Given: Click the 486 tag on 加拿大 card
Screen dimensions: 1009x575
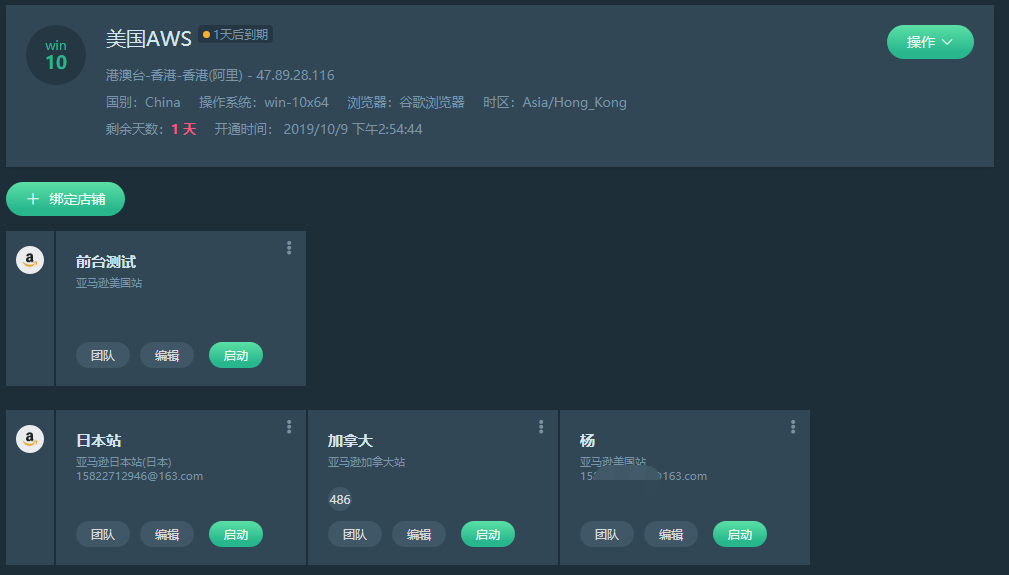Looking at the screenshot, I should click(x=340, y=500).
